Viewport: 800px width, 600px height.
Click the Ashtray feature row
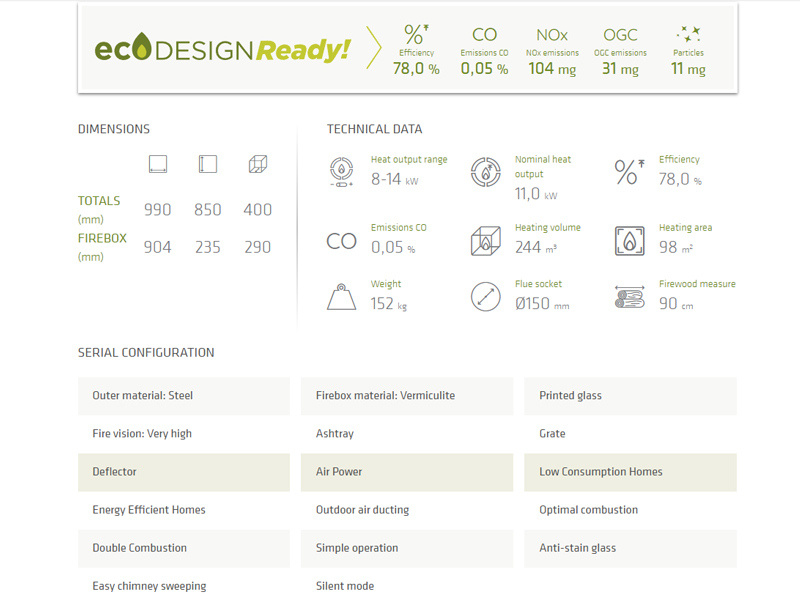click(x=407, y=434)
